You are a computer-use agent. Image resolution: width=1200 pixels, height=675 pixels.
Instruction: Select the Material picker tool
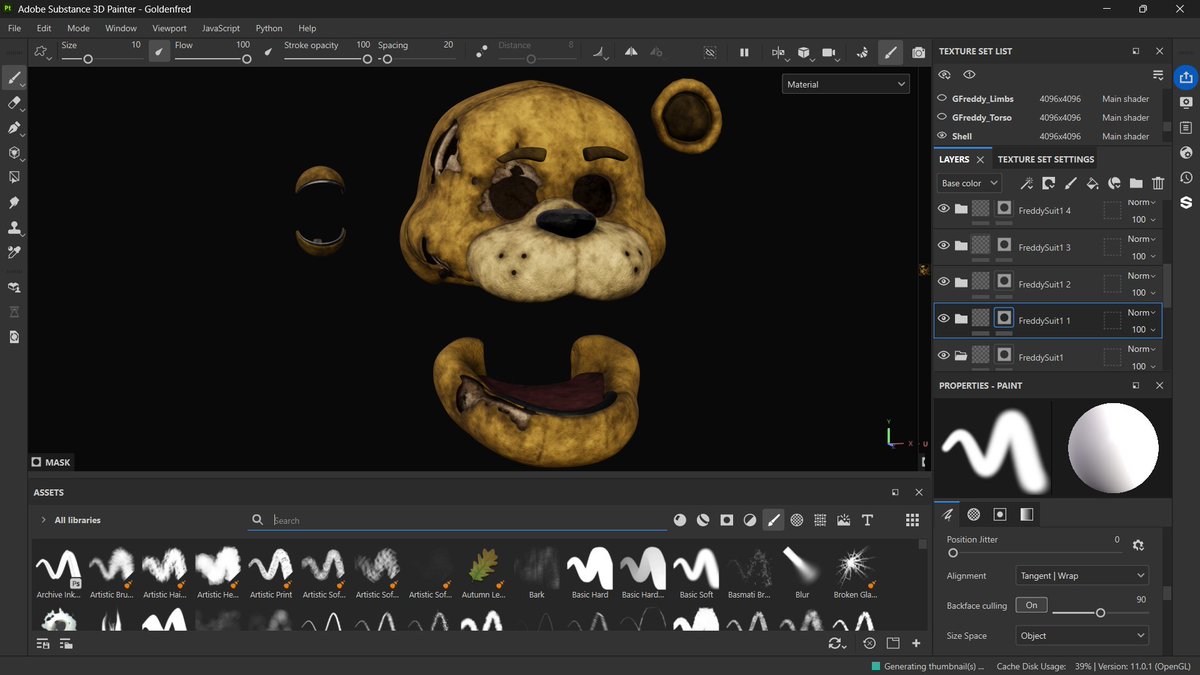[x=14, y=253]
